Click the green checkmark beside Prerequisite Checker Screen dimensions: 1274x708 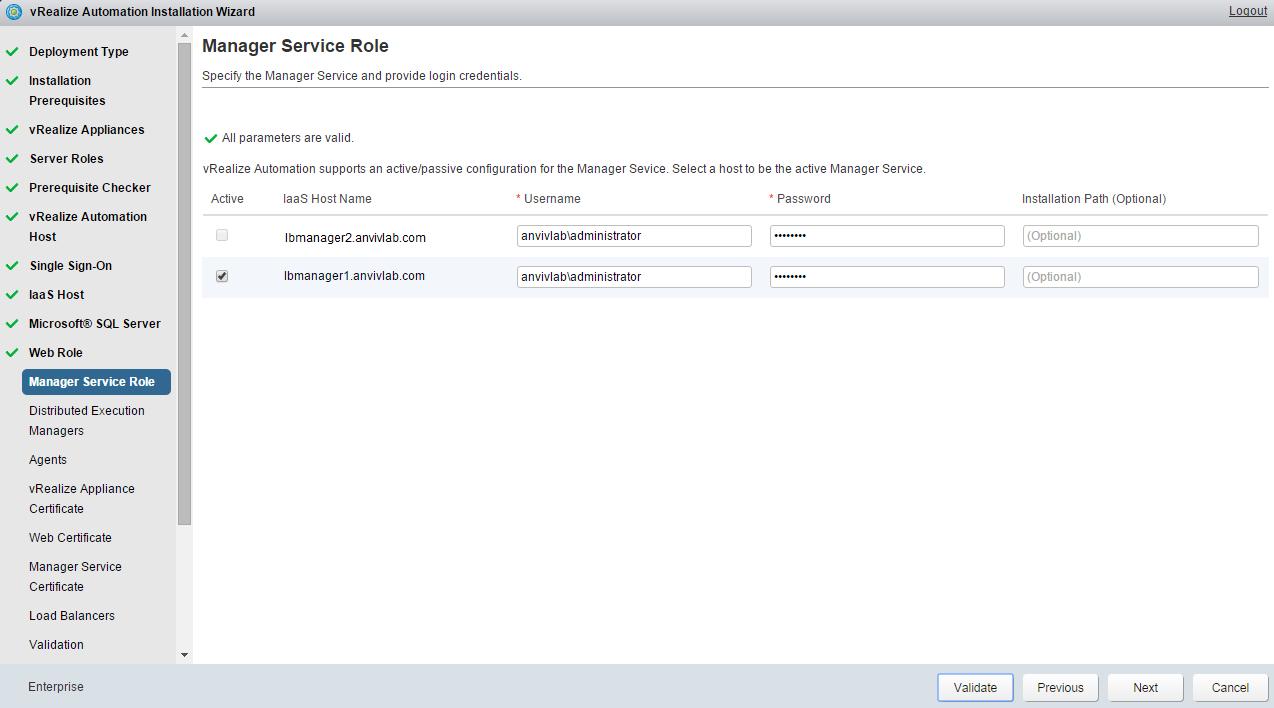pos(12,187)
